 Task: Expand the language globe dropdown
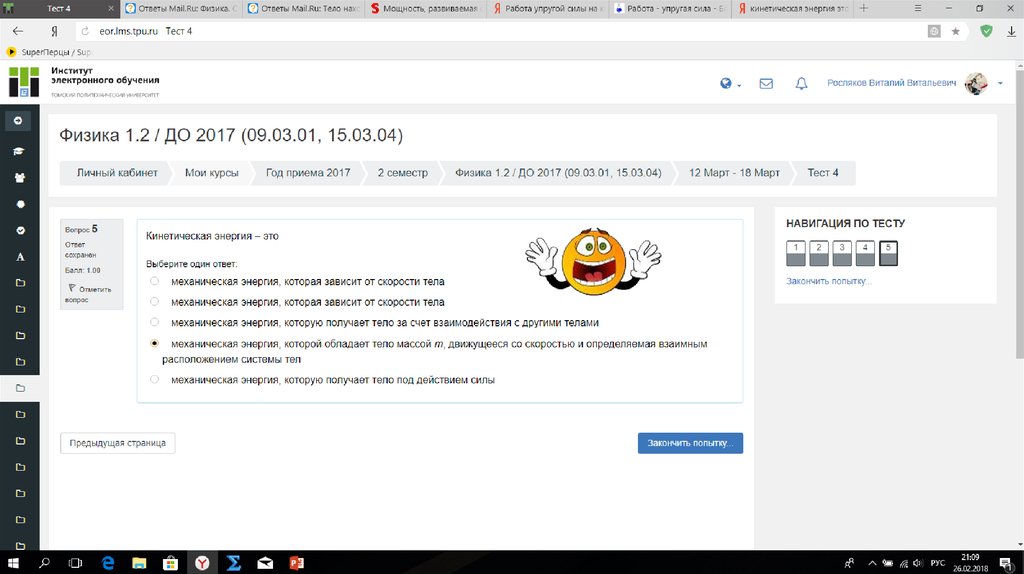(x=730, y=84)
